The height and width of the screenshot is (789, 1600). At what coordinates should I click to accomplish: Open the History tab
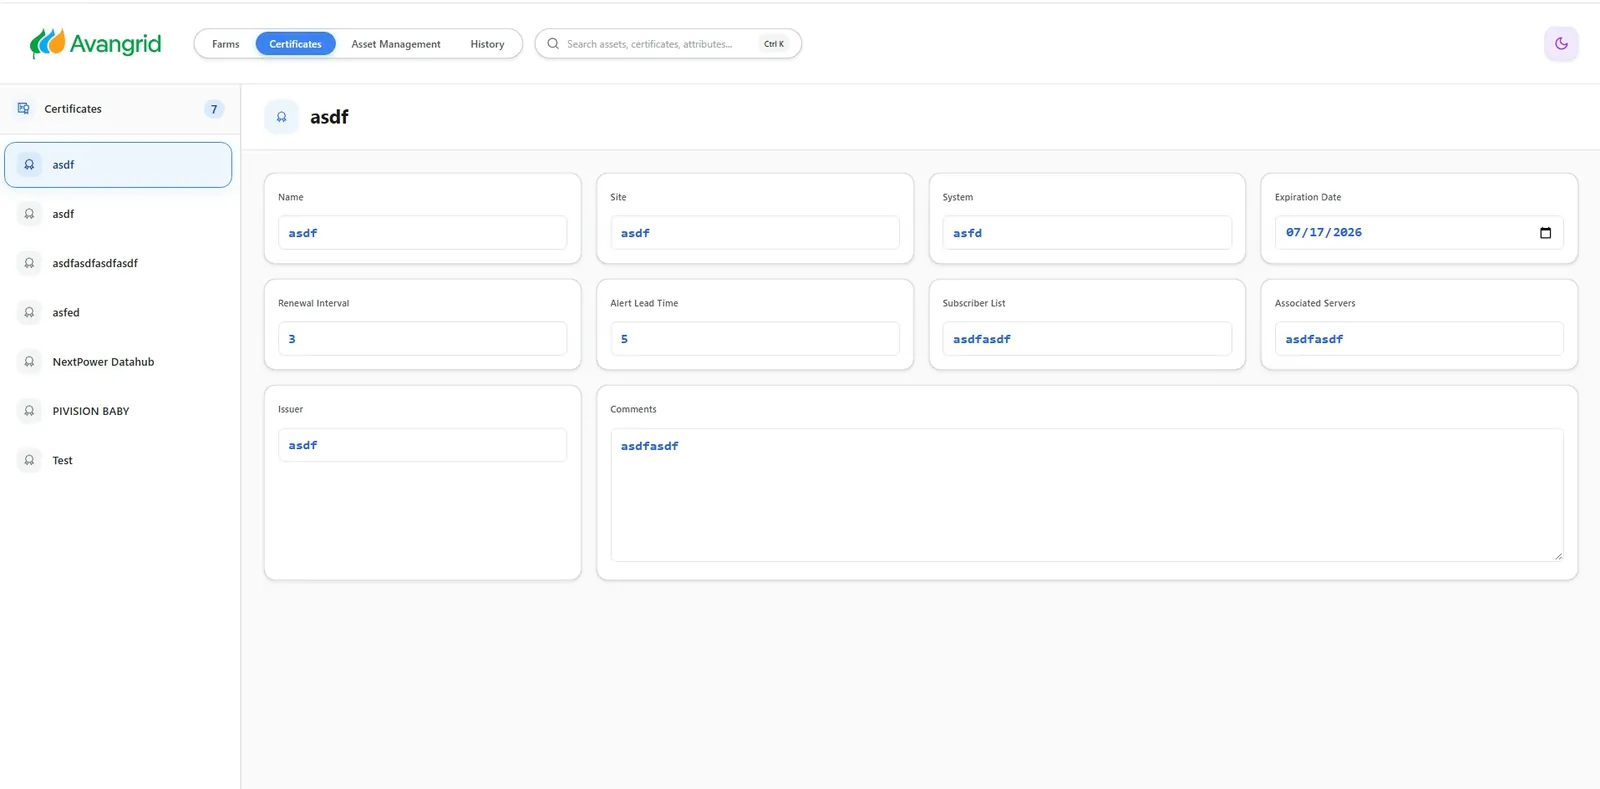487,44
